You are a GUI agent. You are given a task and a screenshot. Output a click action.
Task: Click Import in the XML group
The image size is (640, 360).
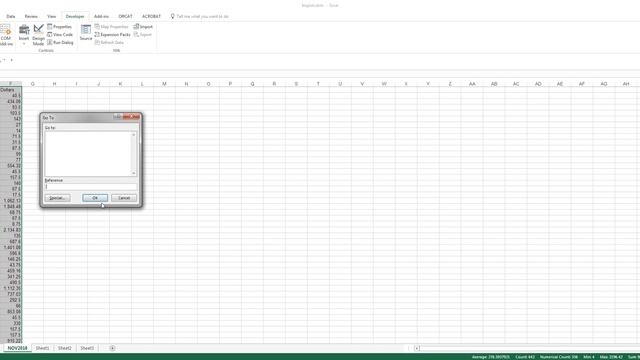(143, 27)
